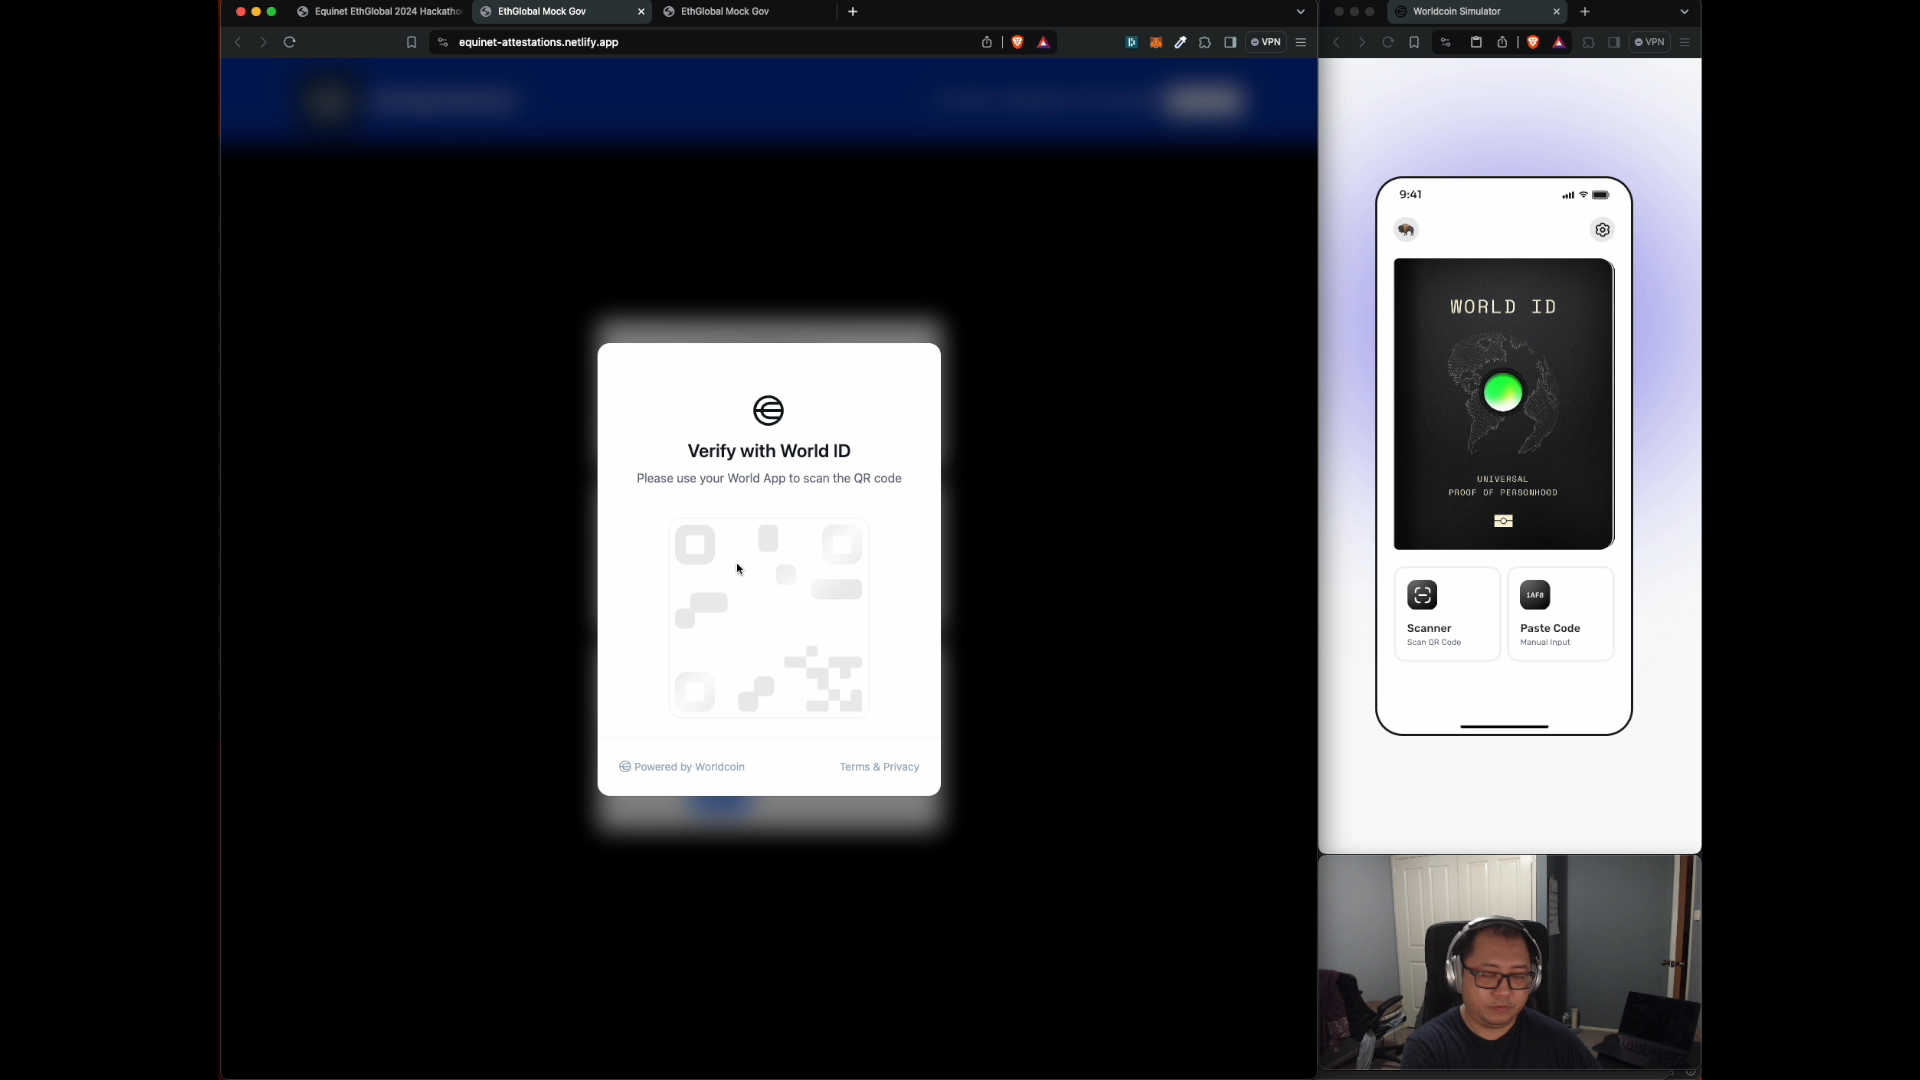Expand the tab list in the left browser
1920x1080 pixels.
coord(1301,12)
